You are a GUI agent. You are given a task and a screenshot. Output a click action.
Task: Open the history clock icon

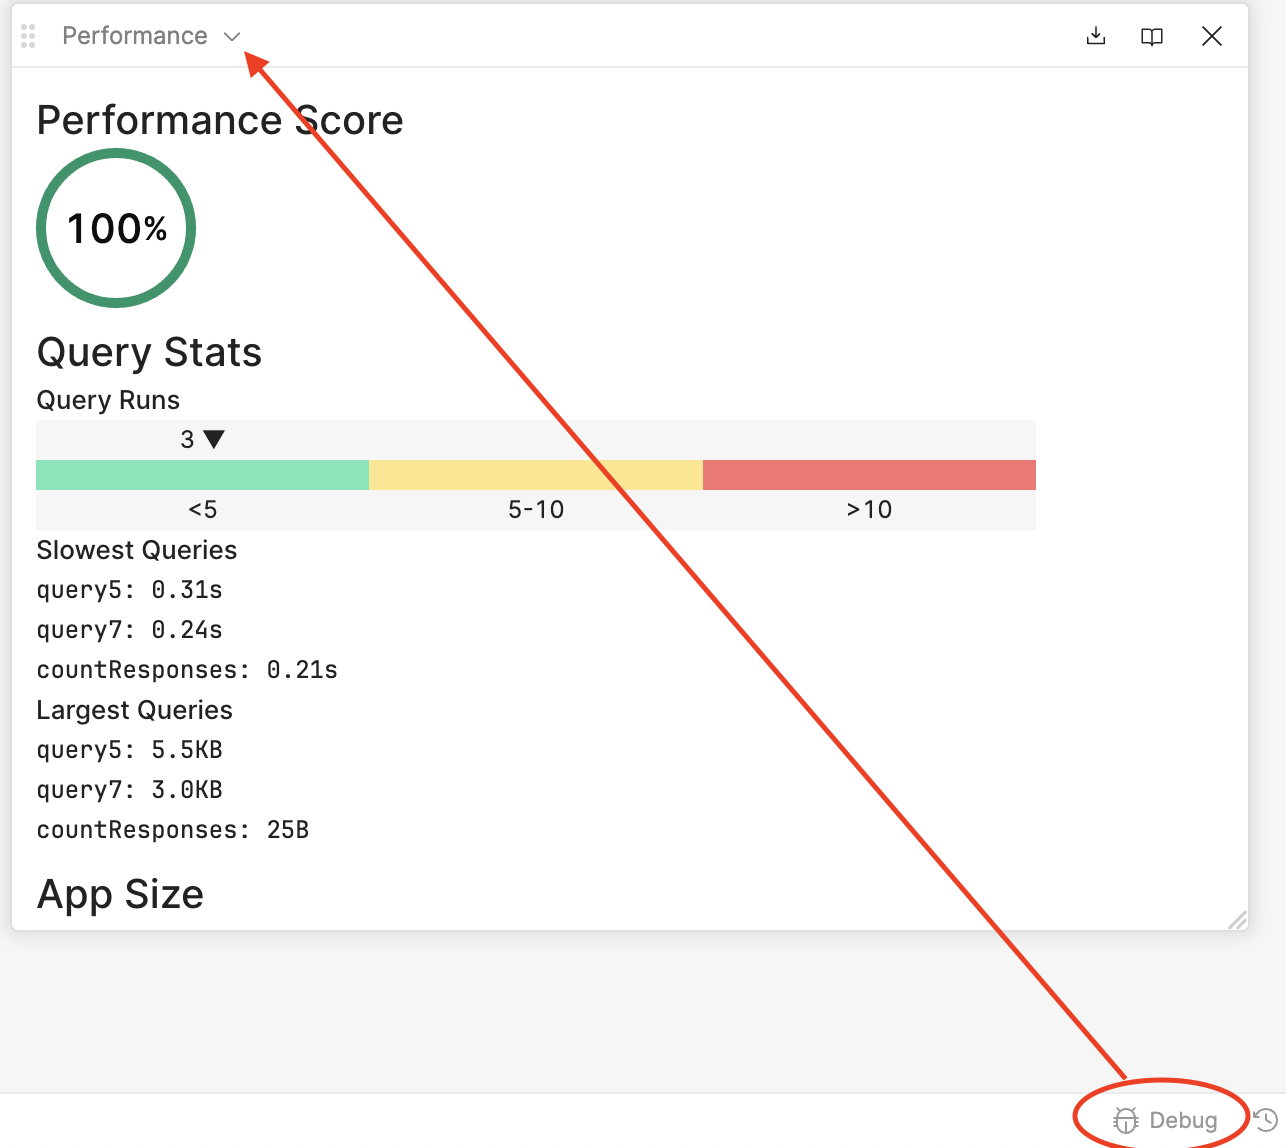click(x=1266, y=1120)
